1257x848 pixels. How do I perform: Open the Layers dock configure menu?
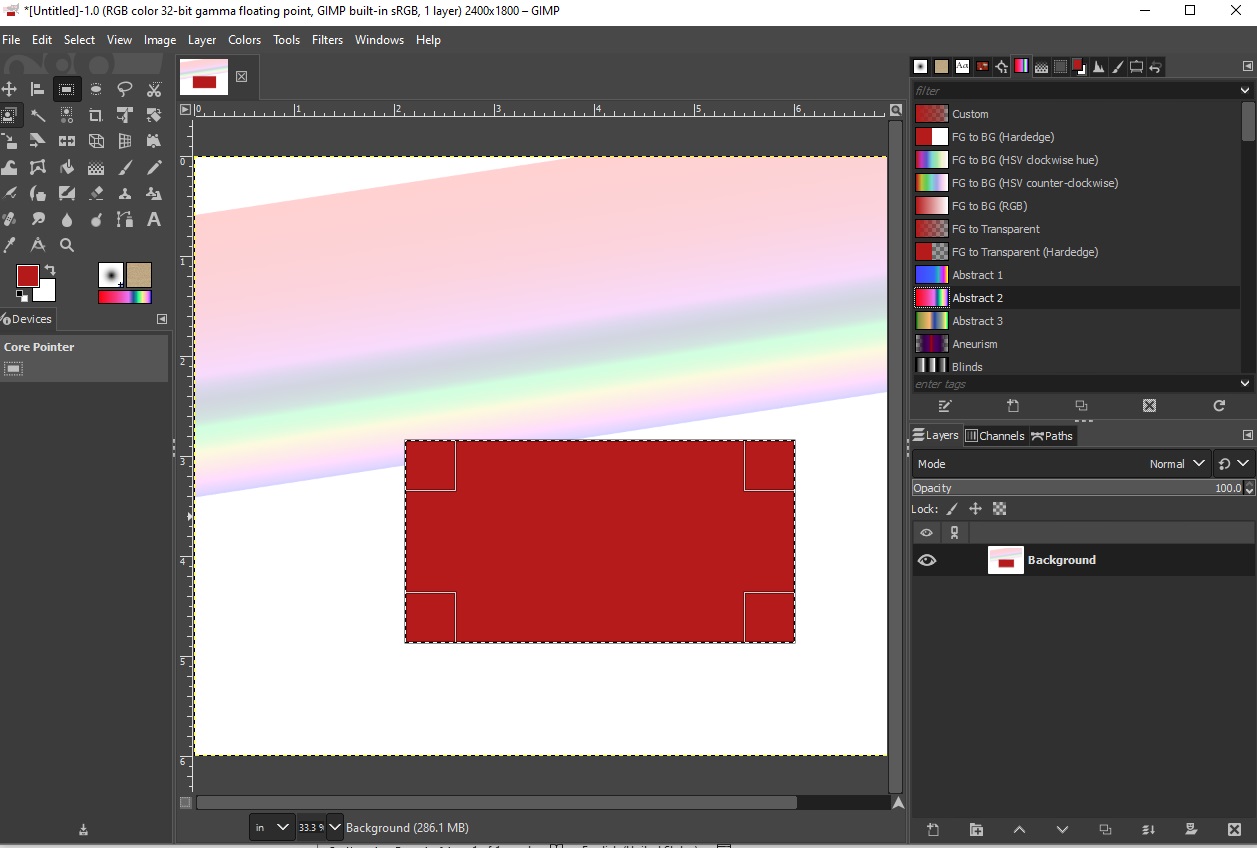tap(1247, 435)
